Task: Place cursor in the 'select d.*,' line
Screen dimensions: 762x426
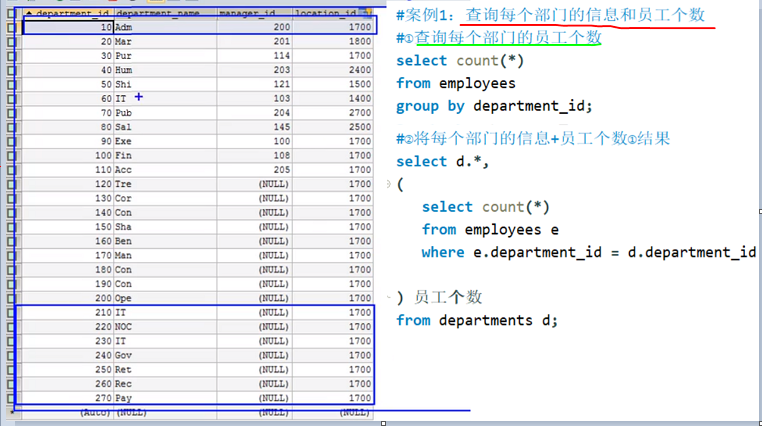Action: (442, 161)
